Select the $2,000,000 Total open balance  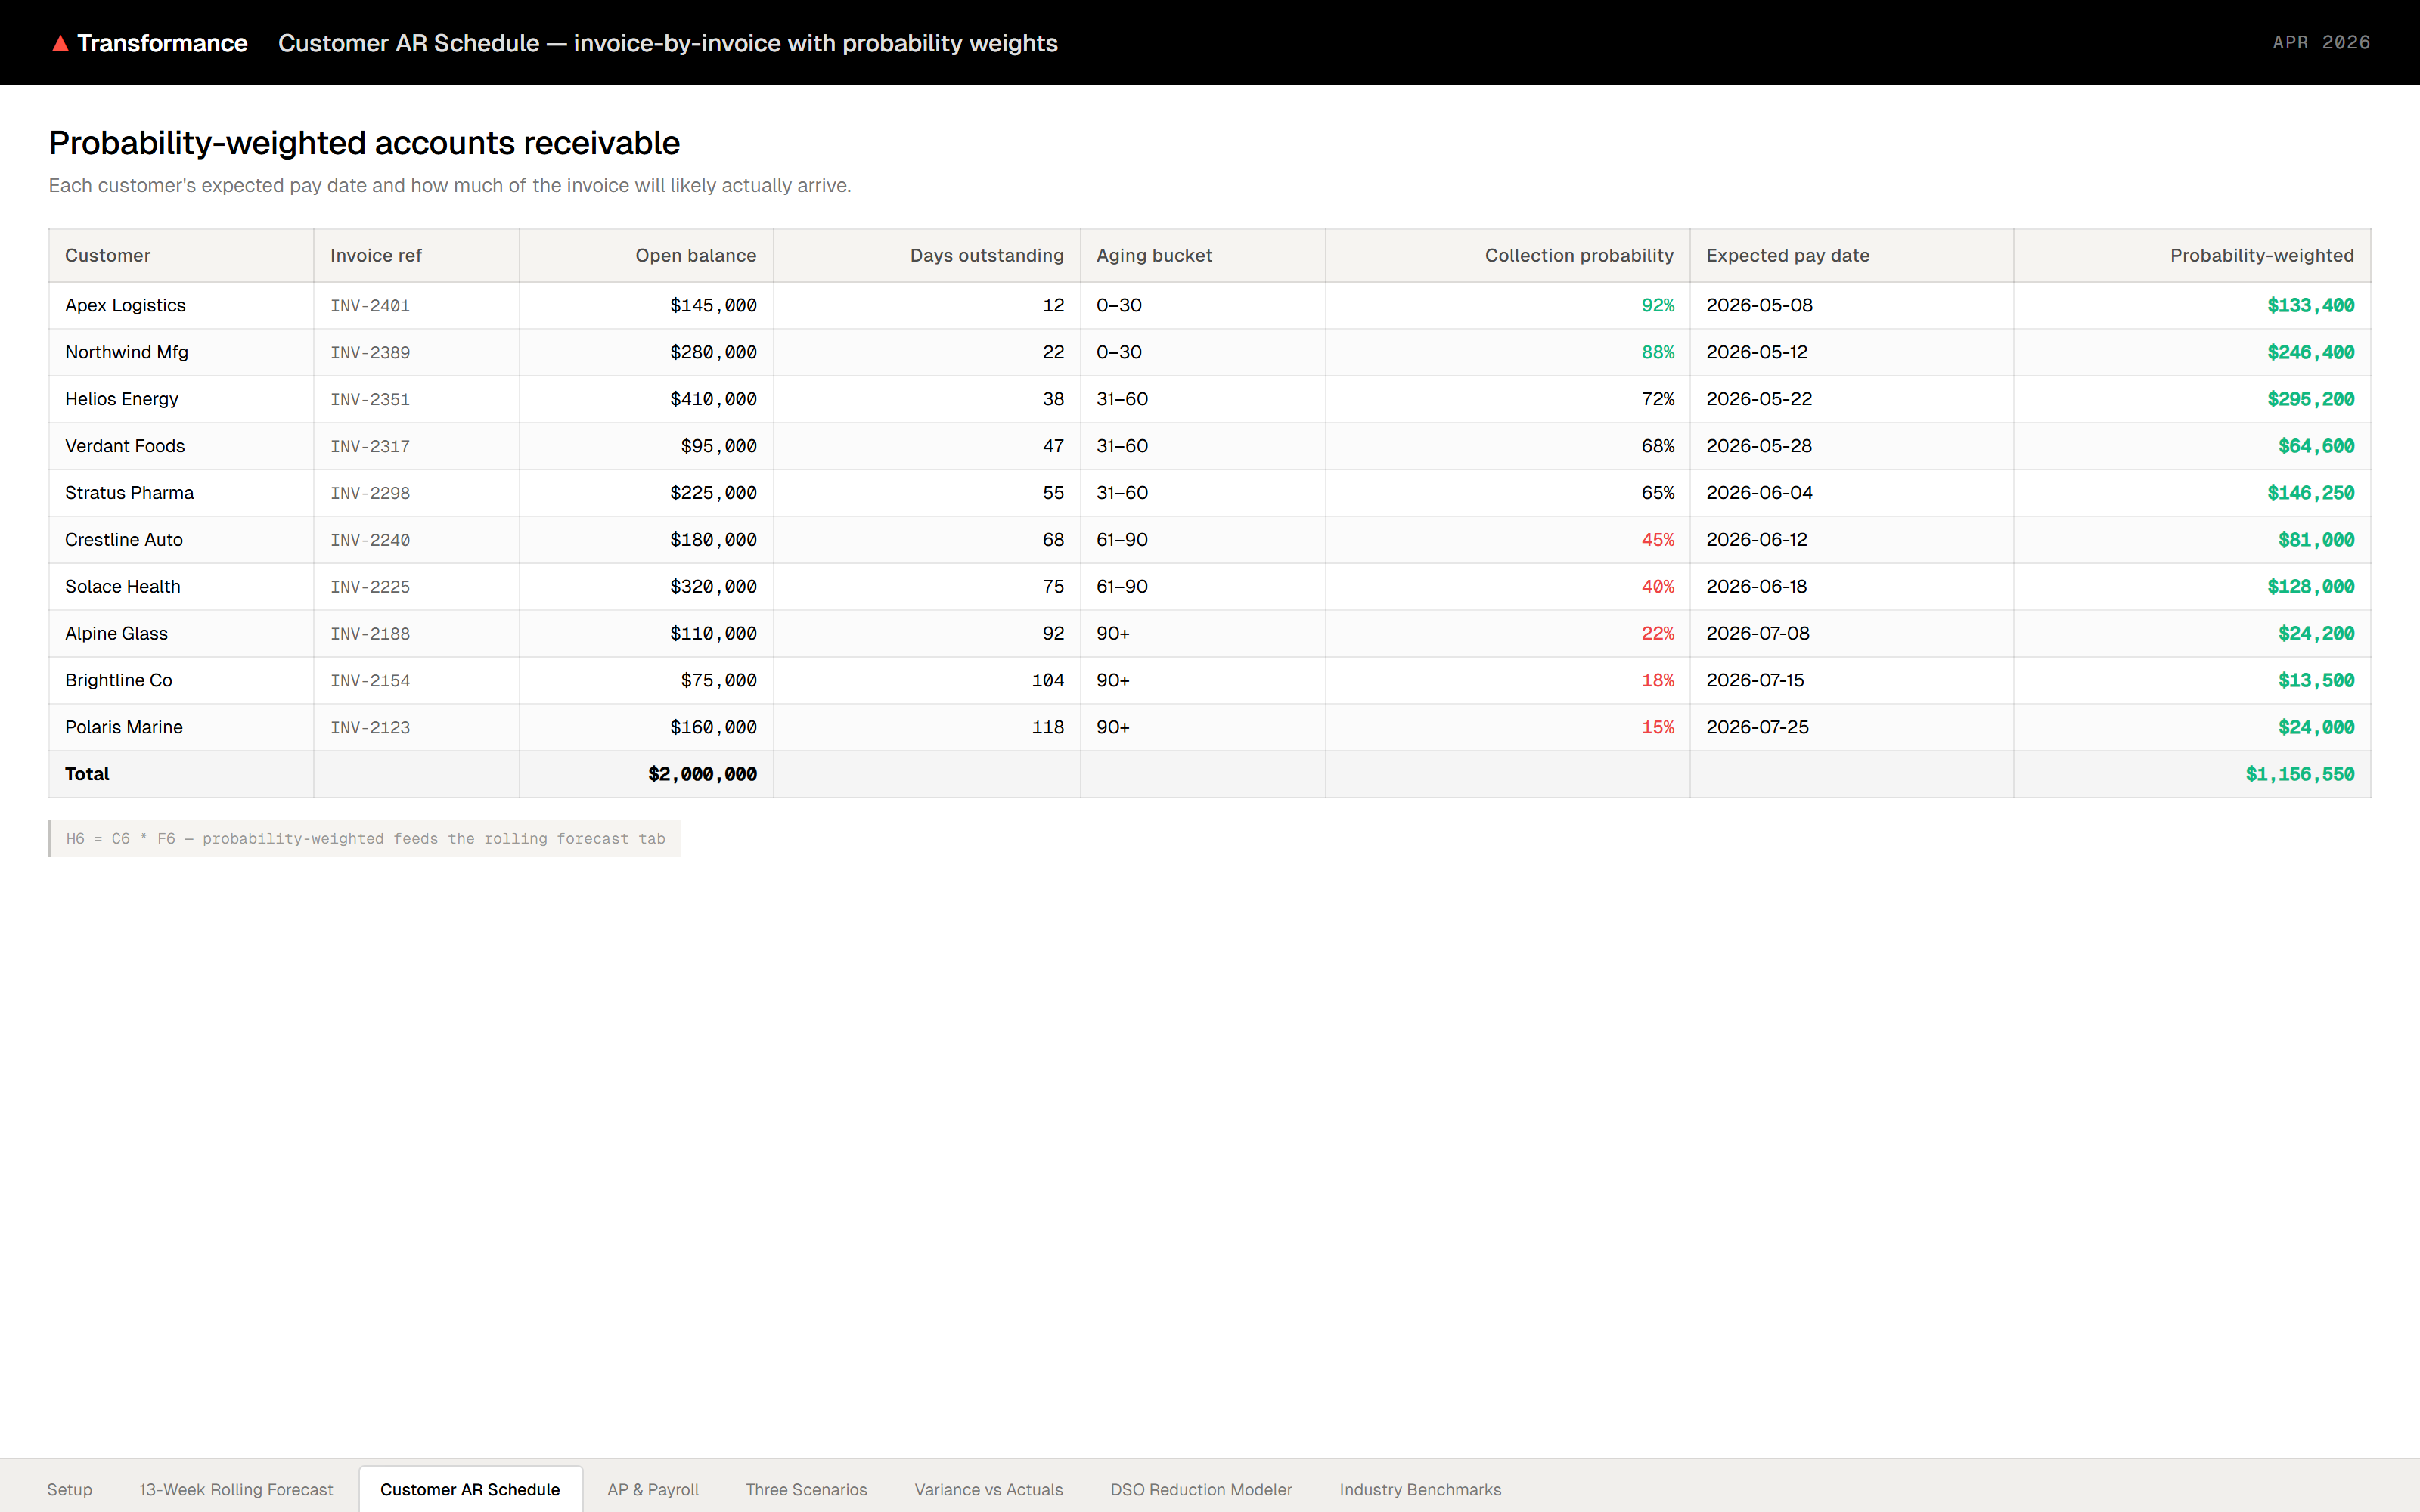point(703,773)
